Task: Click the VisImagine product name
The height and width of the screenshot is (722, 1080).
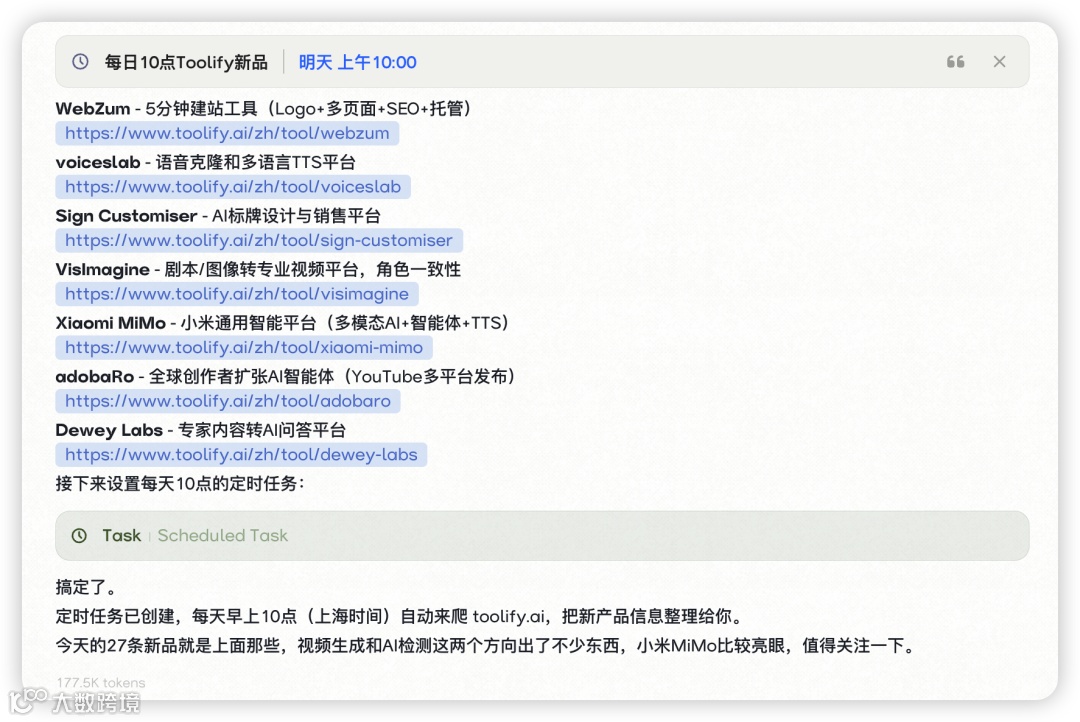Action: click(103, 269)
